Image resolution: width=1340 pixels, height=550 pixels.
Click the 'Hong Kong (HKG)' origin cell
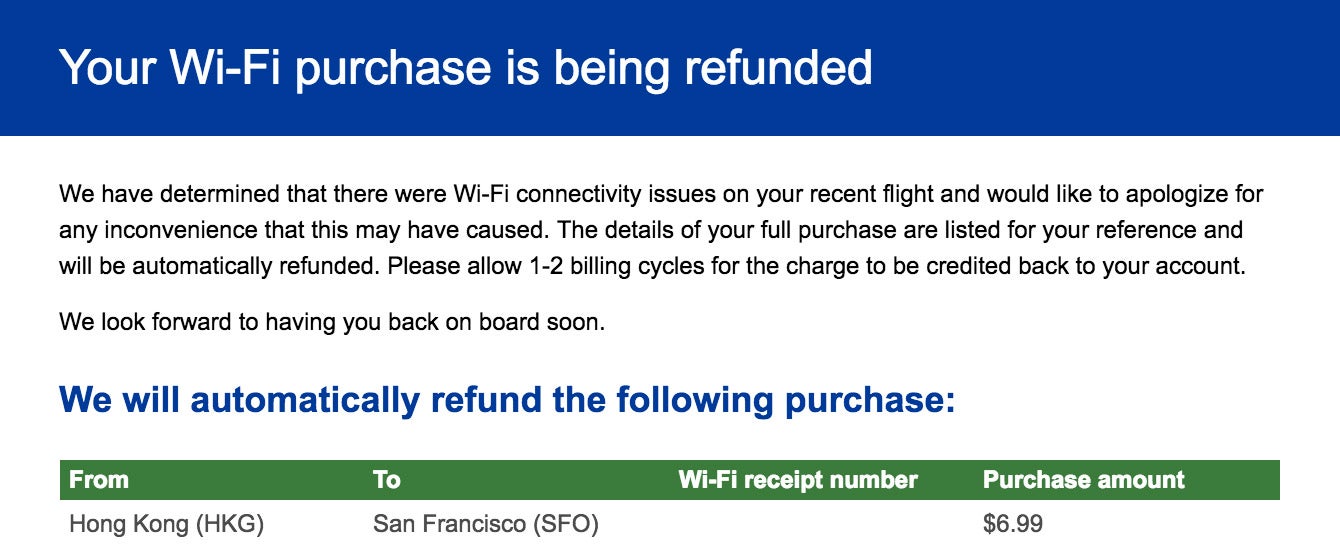click(x=166, y=524)
